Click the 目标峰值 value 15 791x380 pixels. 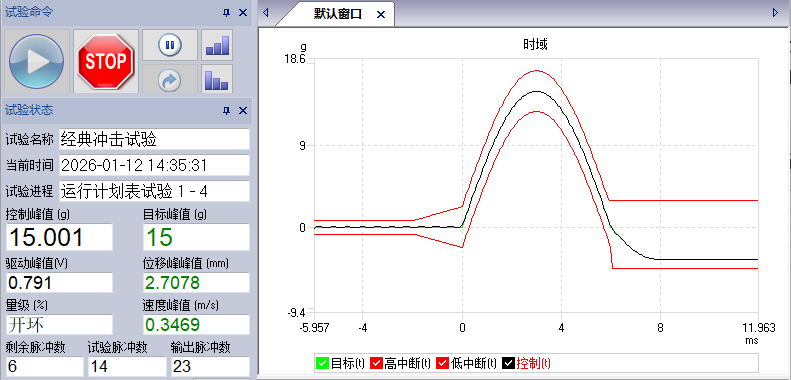196,237
